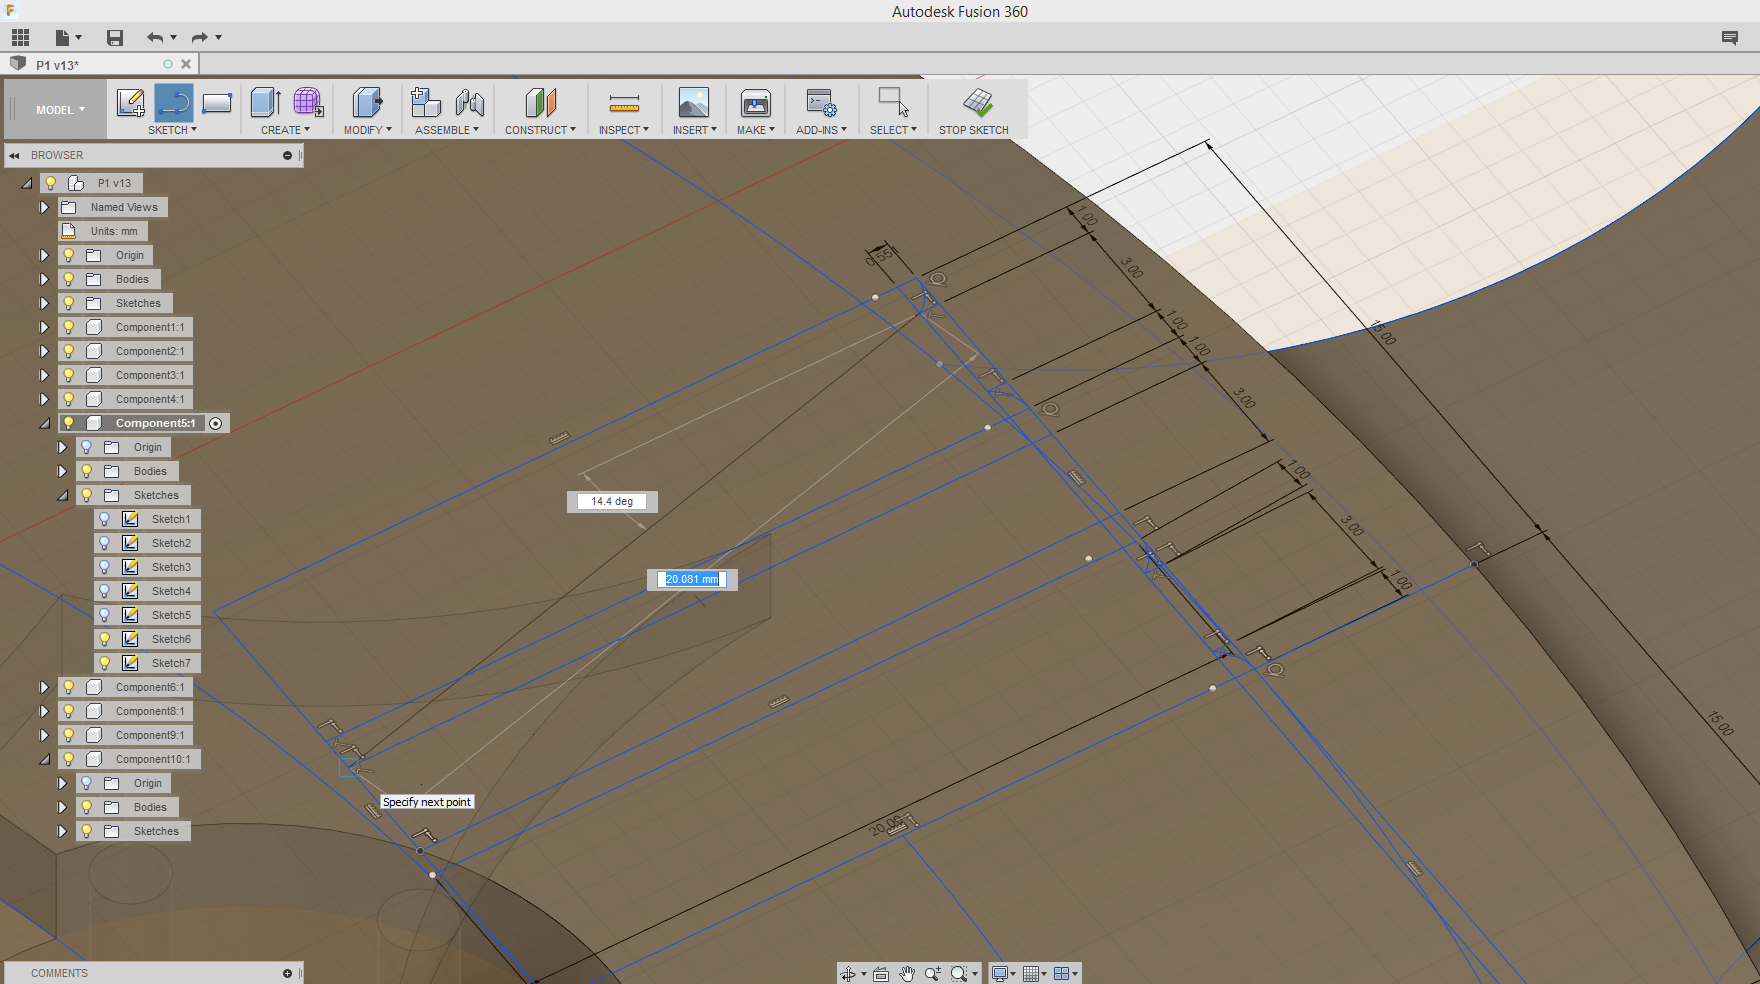Screen dimensions: 1760x984
Task: Click the Look At icon
Action: click(881, 974)
